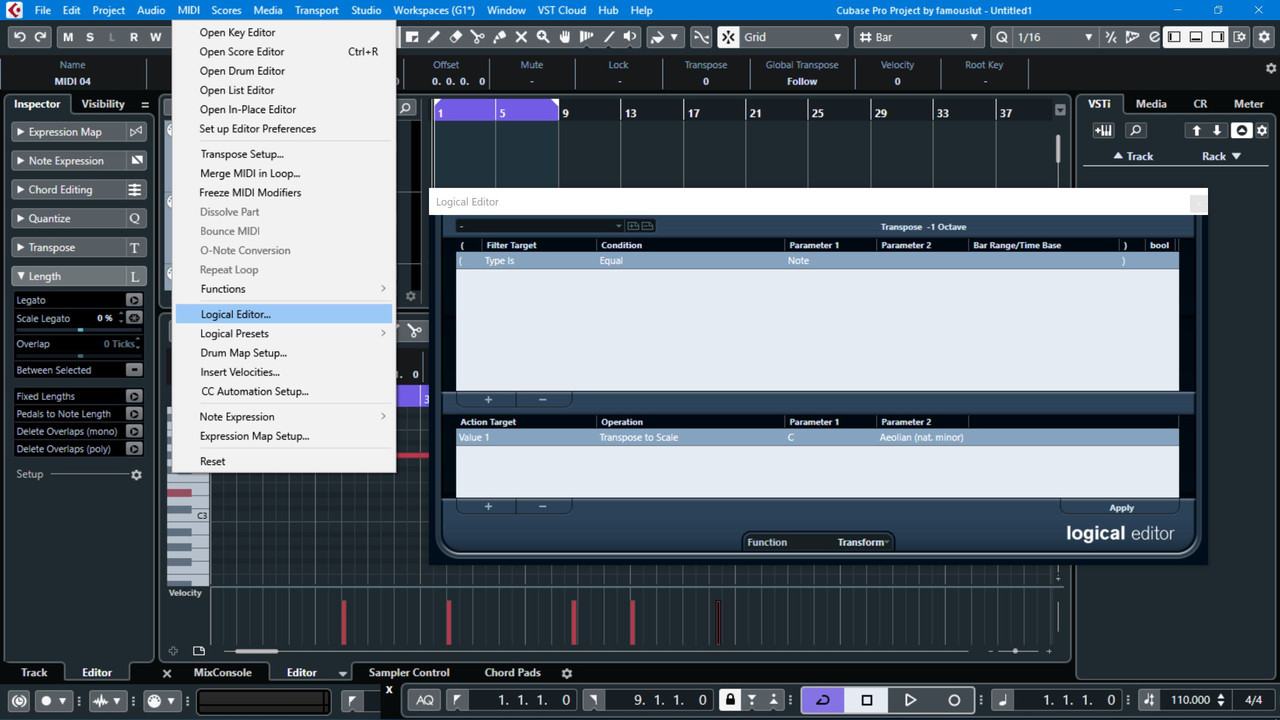Select the Glue tool

[x=499, y=37]
